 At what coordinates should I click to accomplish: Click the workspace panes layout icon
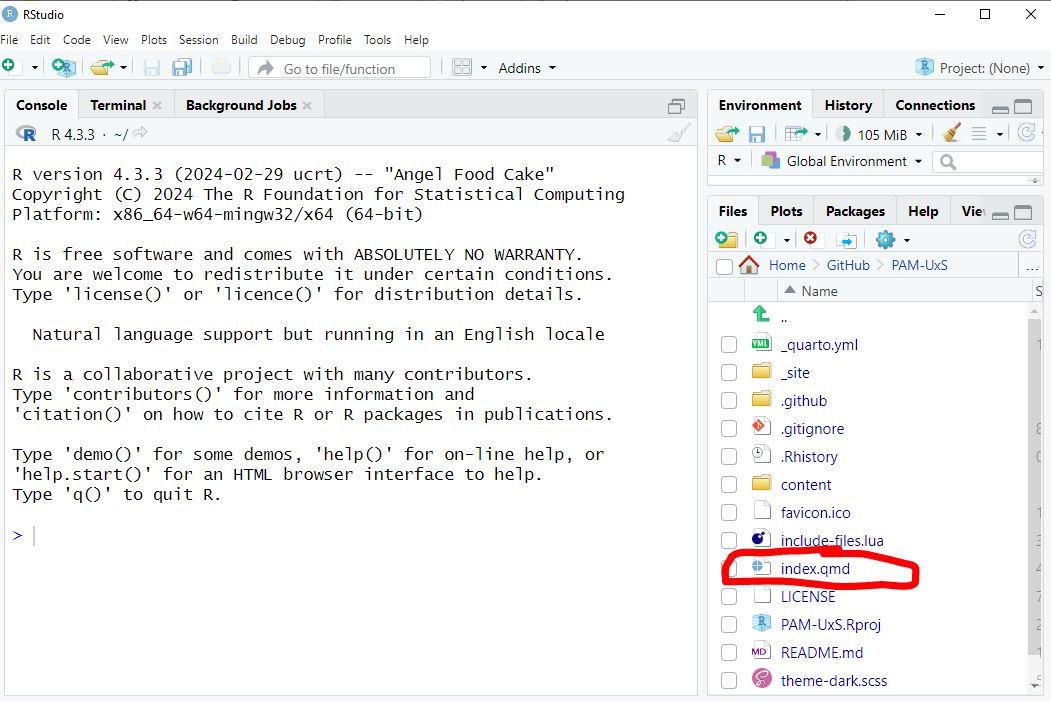click(x=462, y=67)
